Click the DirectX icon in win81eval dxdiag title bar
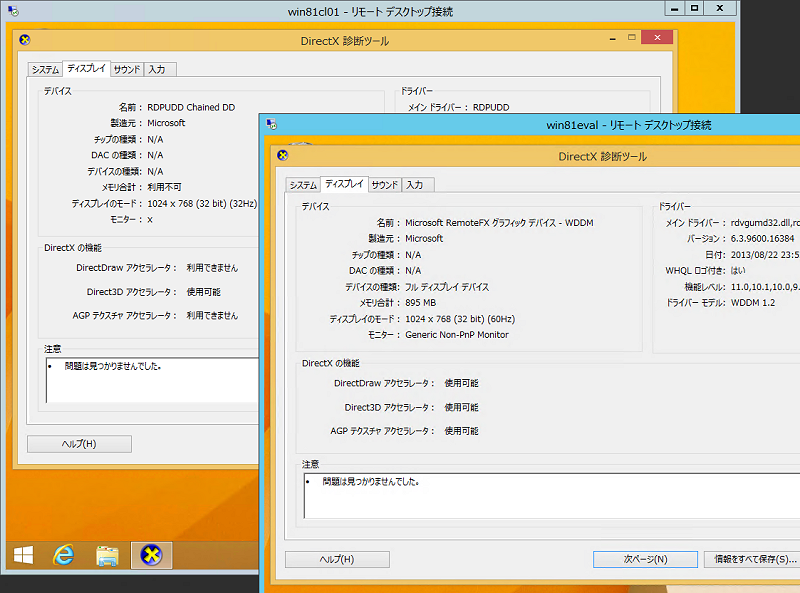Image resolution: width=800 pixels, height=593 pixels. [x=283, y=155]
